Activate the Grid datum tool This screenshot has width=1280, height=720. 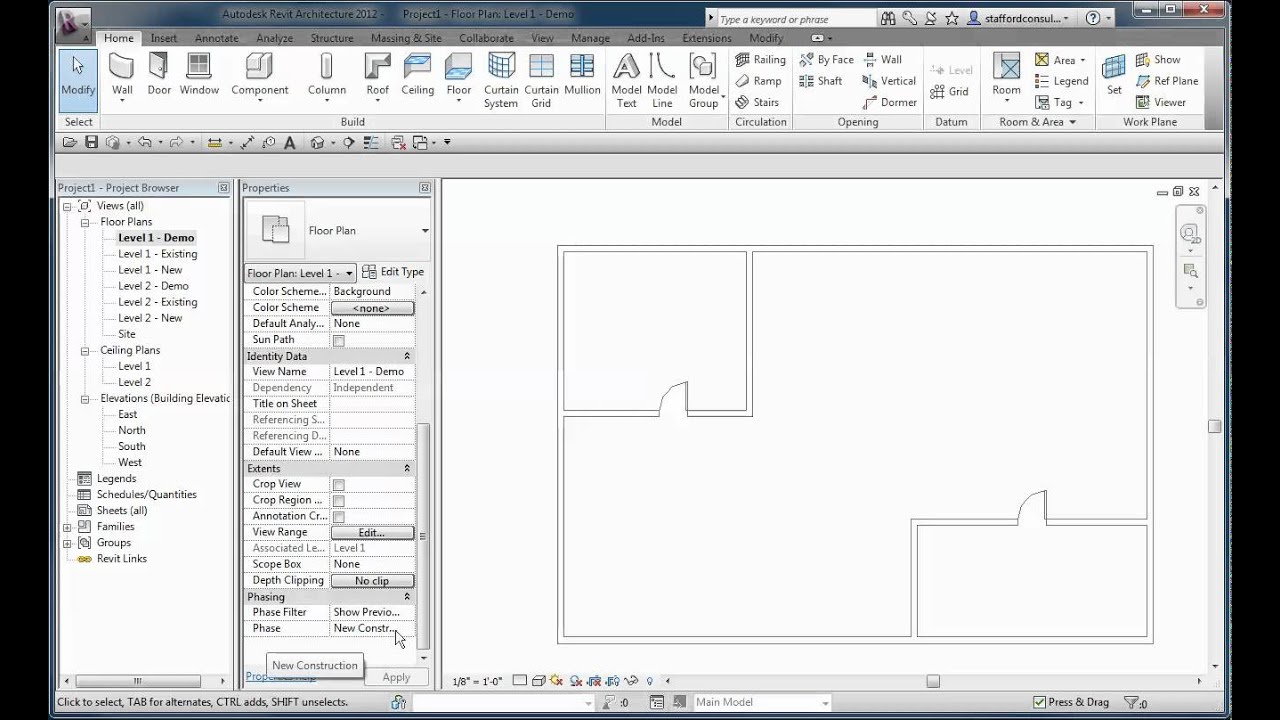point(949,91)
